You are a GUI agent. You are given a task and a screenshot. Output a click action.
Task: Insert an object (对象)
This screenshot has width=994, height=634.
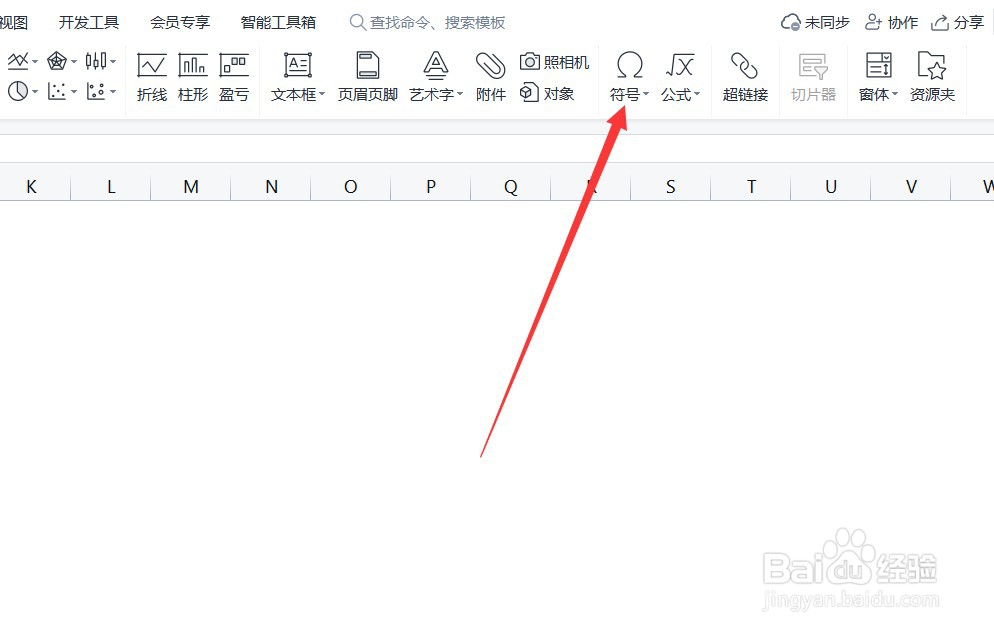[549, 95]
